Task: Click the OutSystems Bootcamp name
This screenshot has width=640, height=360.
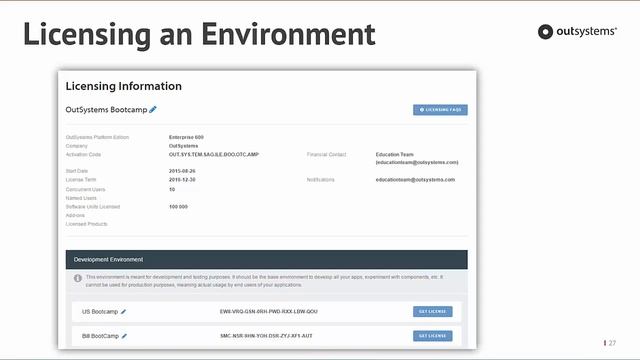Action: (x=106, y=109)
